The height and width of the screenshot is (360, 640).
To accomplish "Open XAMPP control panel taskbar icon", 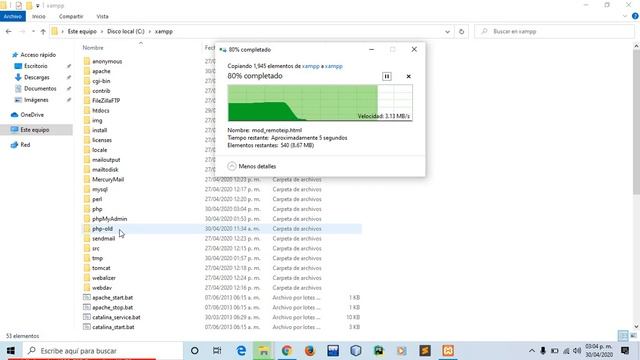I will point(448,351).
